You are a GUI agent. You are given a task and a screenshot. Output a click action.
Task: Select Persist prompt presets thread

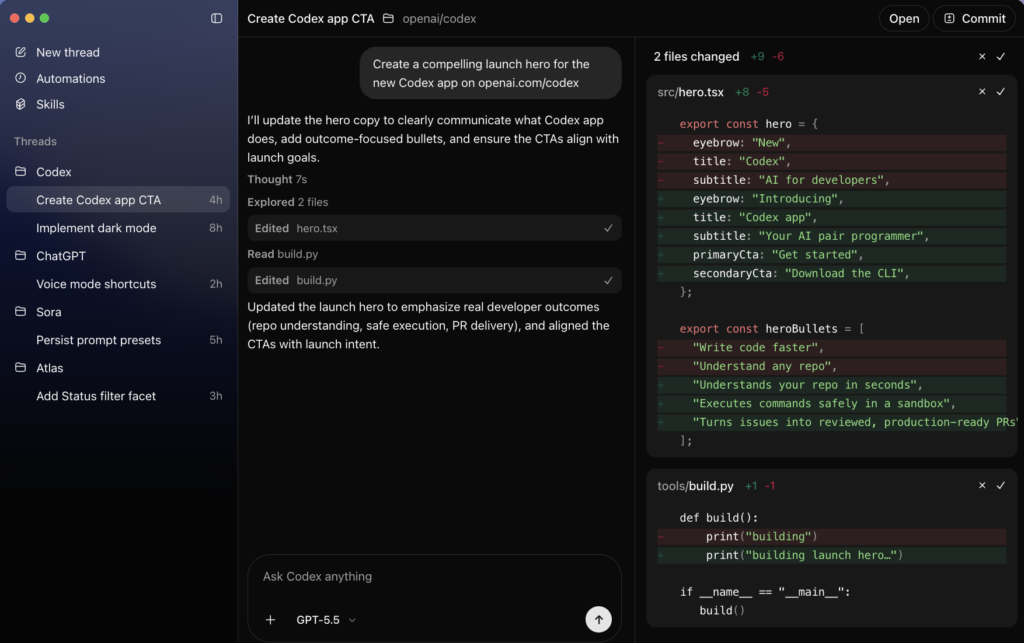click(x=118, y=340)
